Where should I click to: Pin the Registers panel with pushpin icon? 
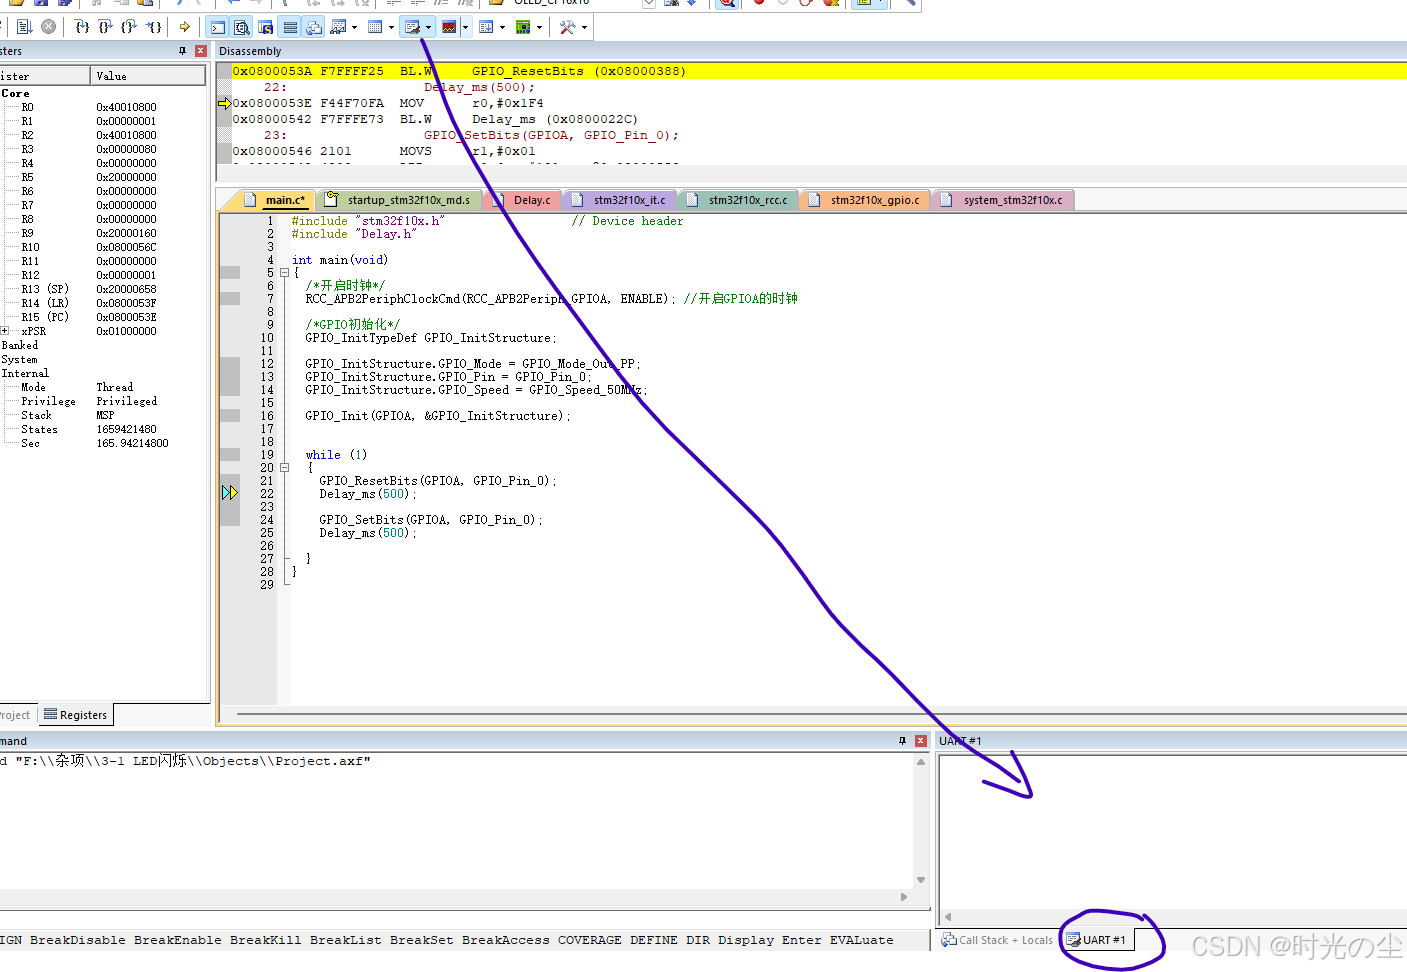click(x=182, y=51)
